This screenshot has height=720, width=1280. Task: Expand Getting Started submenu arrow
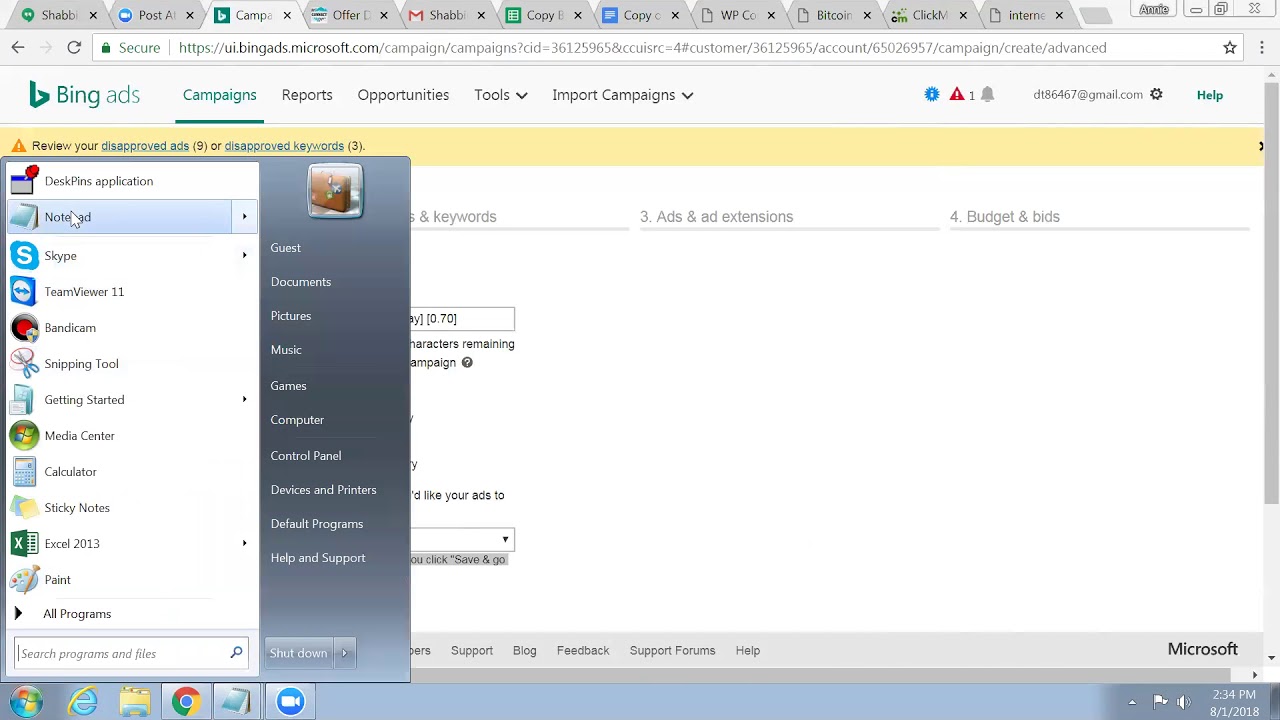coord(244,400)
